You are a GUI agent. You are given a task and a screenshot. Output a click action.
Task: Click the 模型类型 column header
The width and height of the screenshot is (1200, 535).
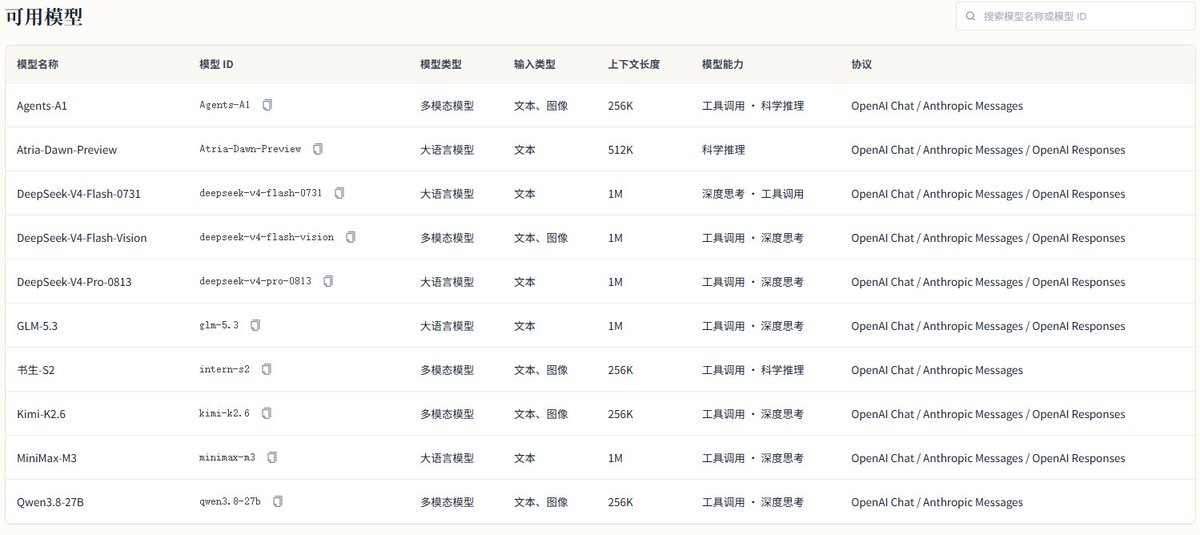point(441,64)
